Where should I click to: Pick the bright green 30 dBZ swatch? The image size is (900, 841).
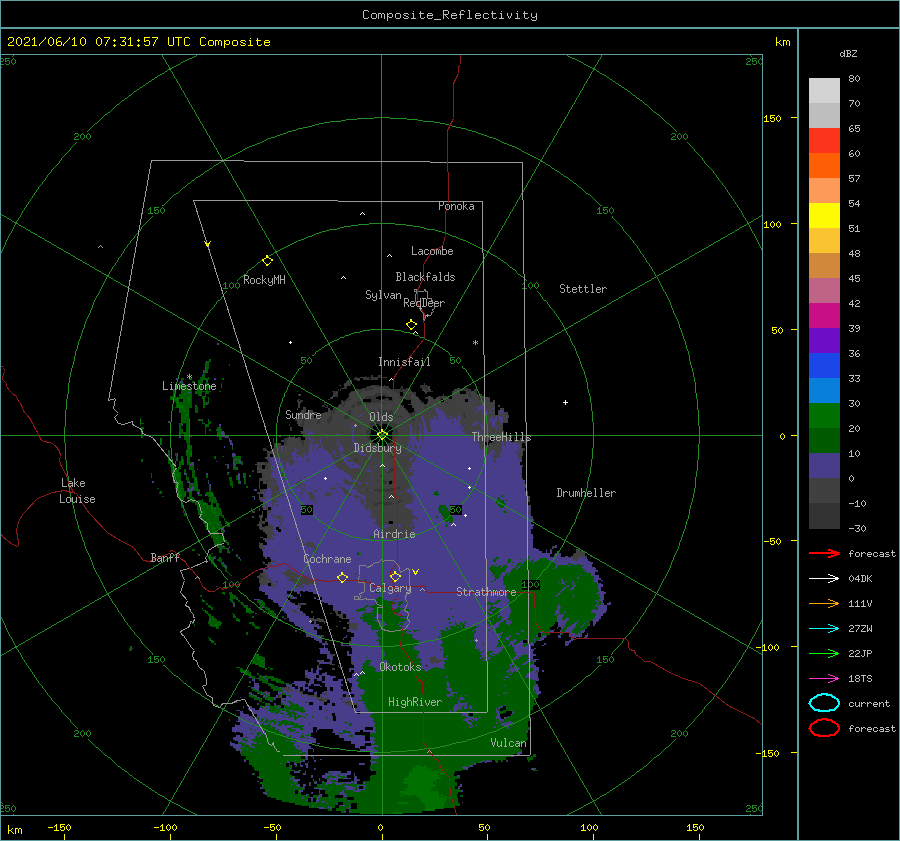click(x=824, y=416)
